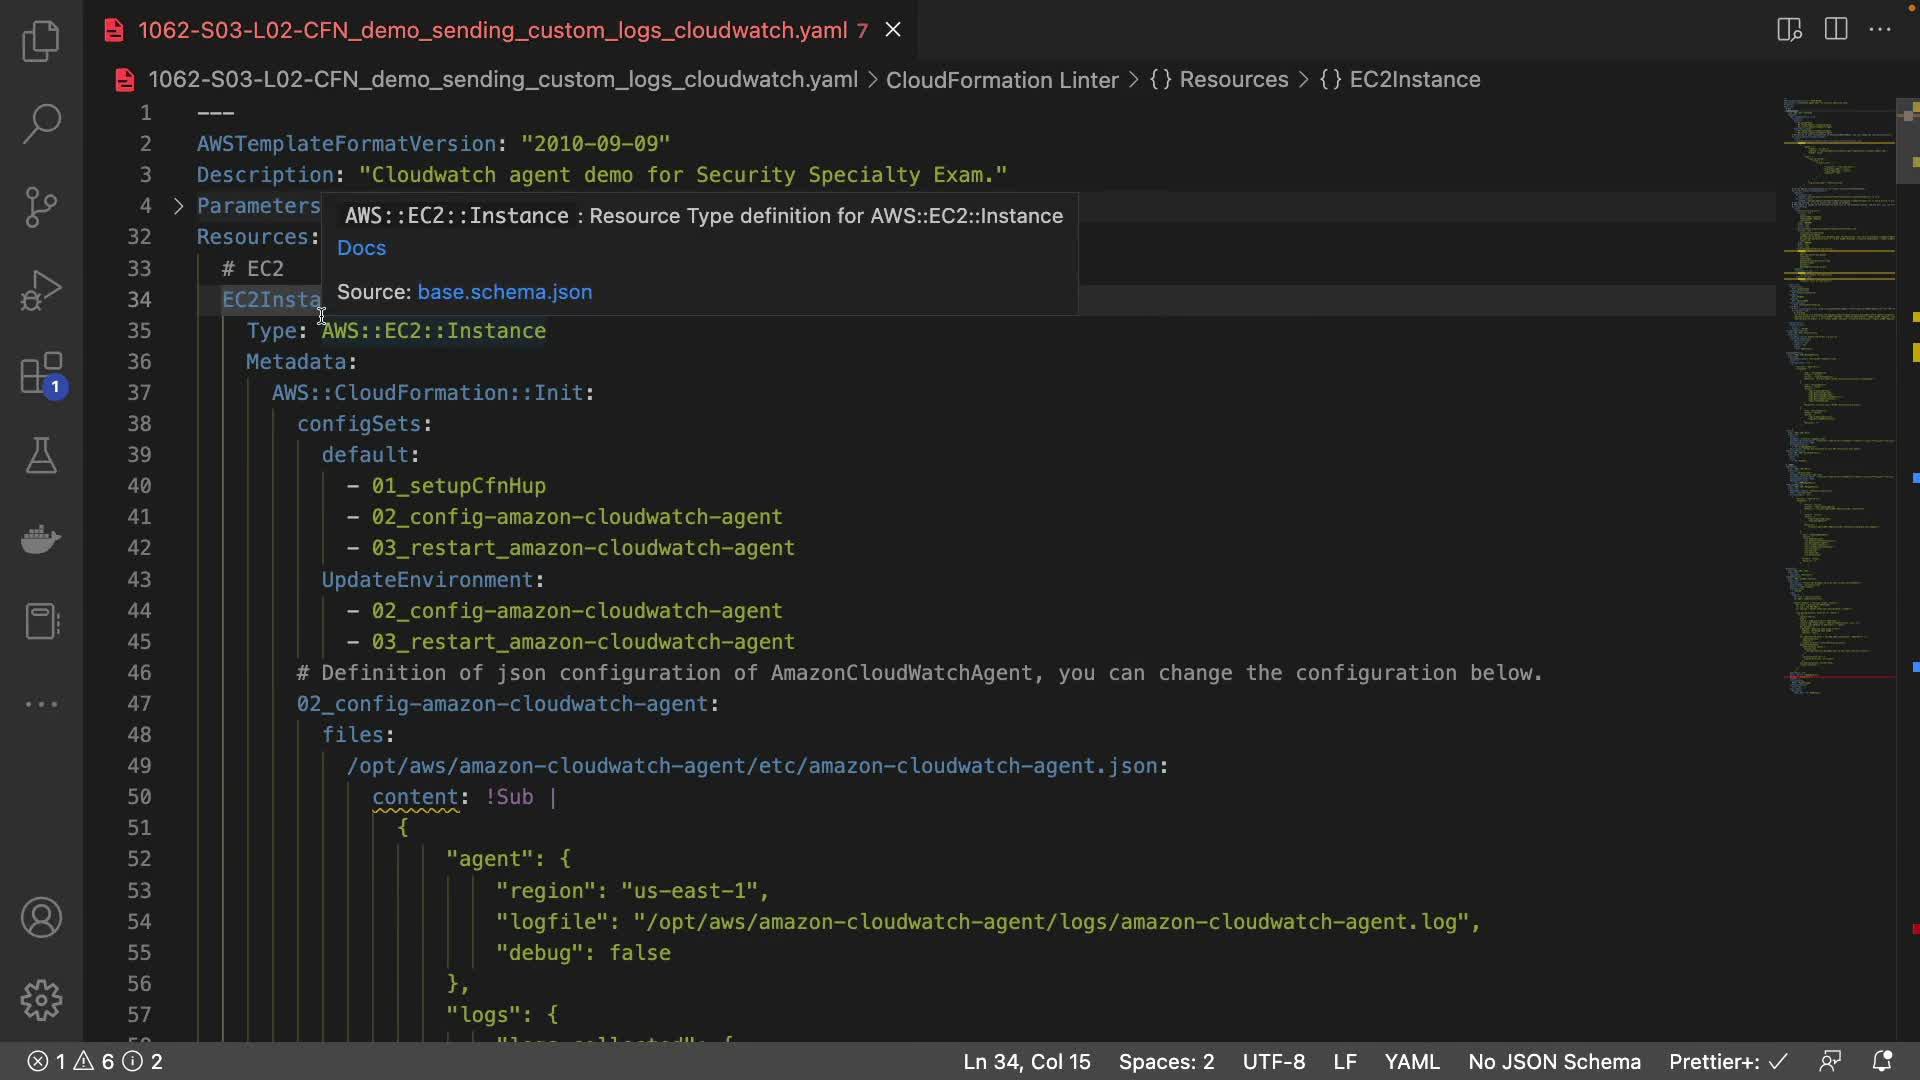
Task: Open the Docs link in hover tooltip
Action: [x=361, y=248]
